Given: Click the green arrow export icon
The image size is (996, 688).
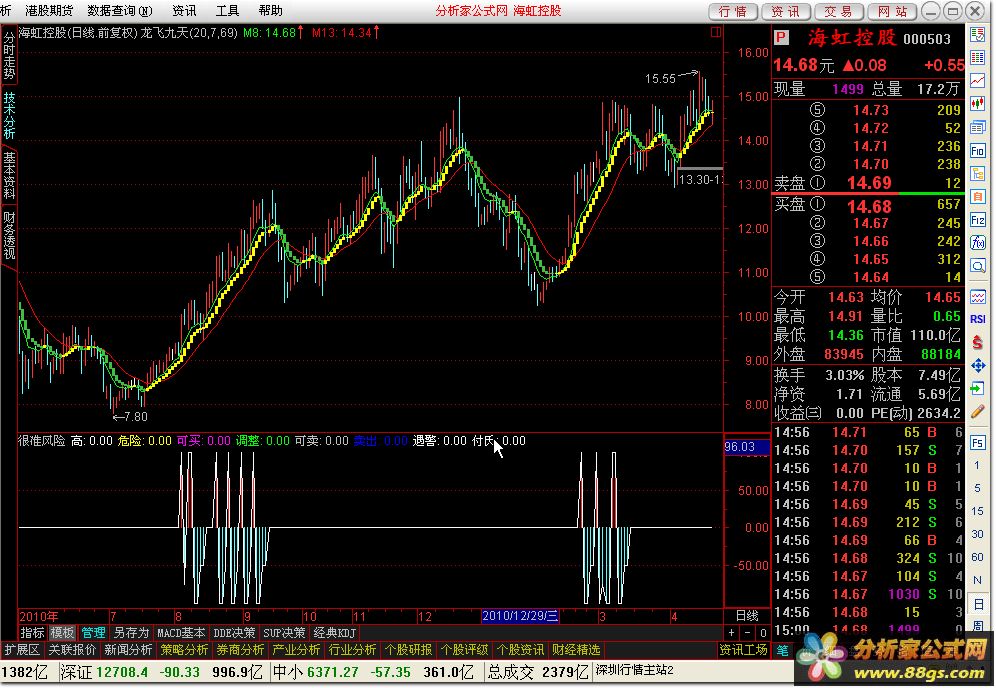Looking at the screenshot, I should pos(978,388).
